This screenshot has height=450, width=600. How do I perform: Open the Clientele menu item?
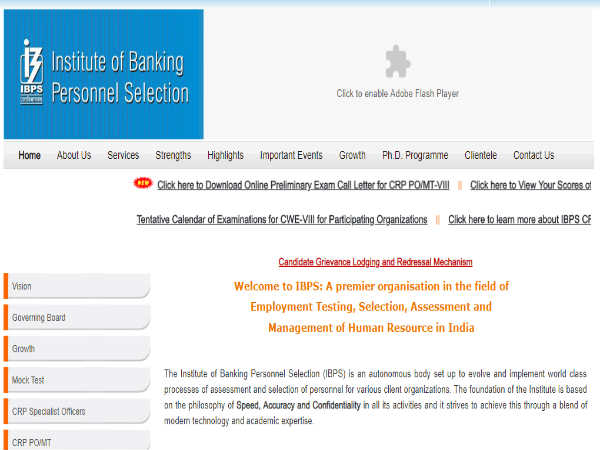coord(481,155)
